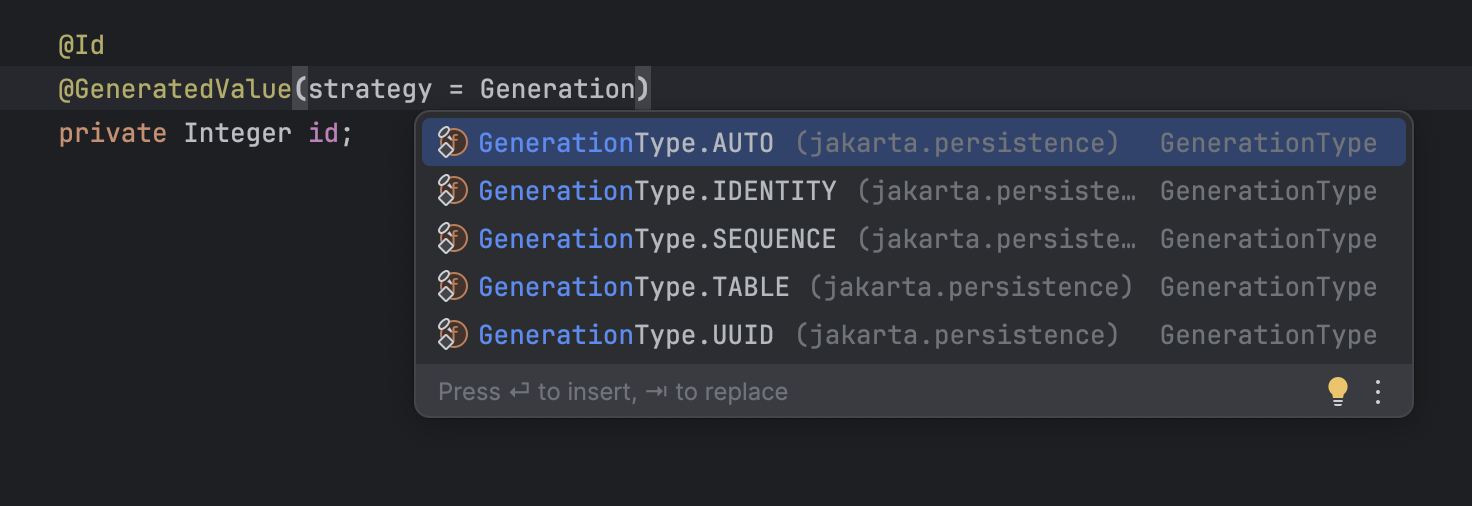Click the @GeneratedValue annotation

[175, 89]
